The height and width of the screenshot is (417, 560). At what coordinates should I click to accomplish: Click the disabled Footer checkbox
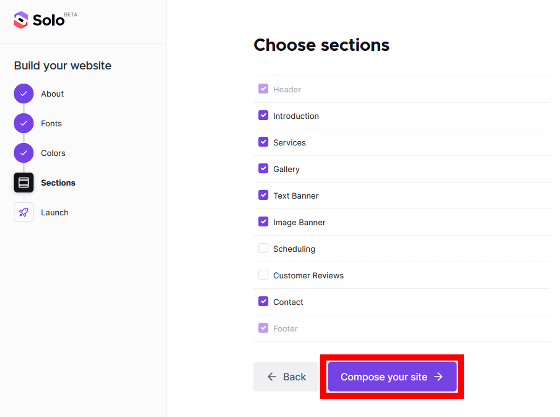coord(263,328)
